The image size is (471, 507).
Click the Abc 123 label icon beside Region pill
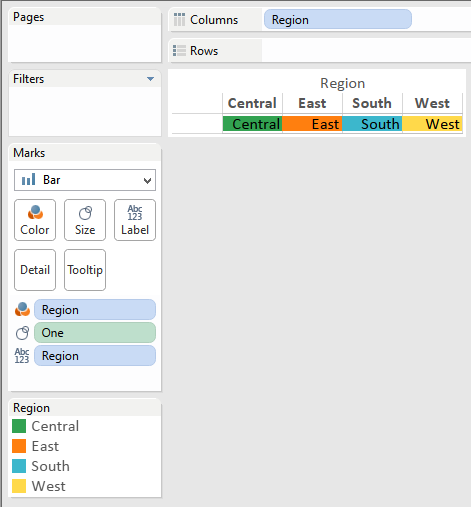click(22, 356)
